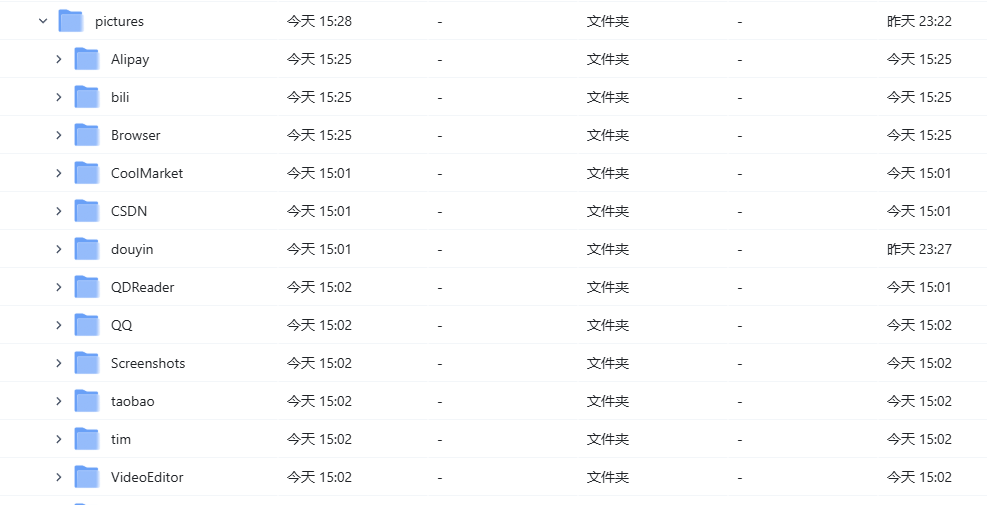
Task: Click the CoolMarket folder icon
Action: tap(87, 173)
